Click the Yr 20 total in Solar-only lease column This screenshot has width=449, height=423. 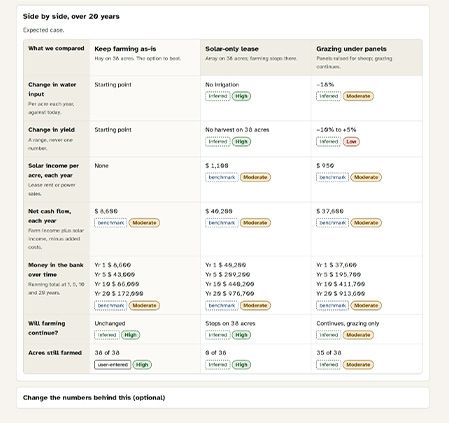point(230,294)
